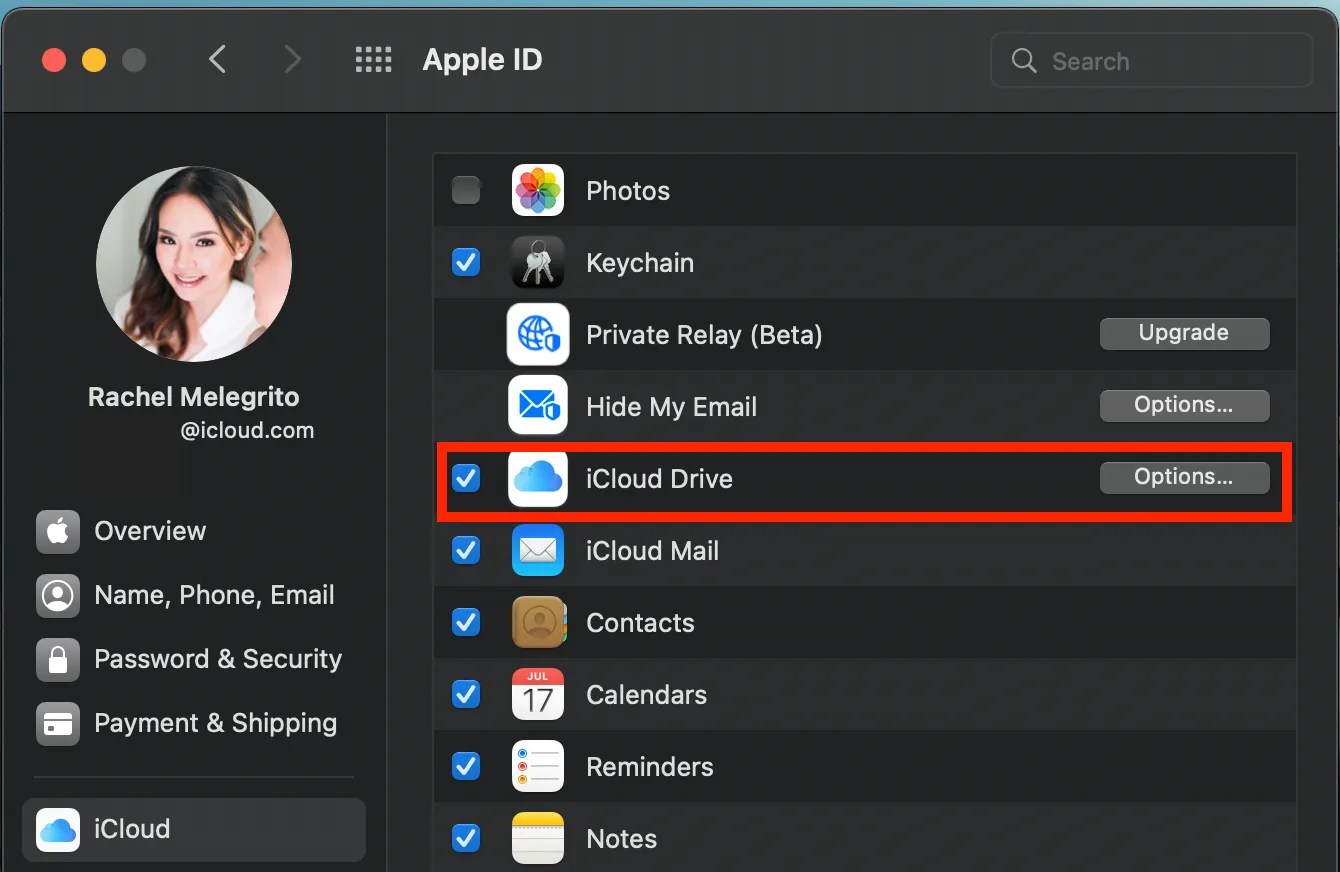This screenshot has width=1340, height=872.
Task: Click the forward navigation arrow
Action: [292, 59]
